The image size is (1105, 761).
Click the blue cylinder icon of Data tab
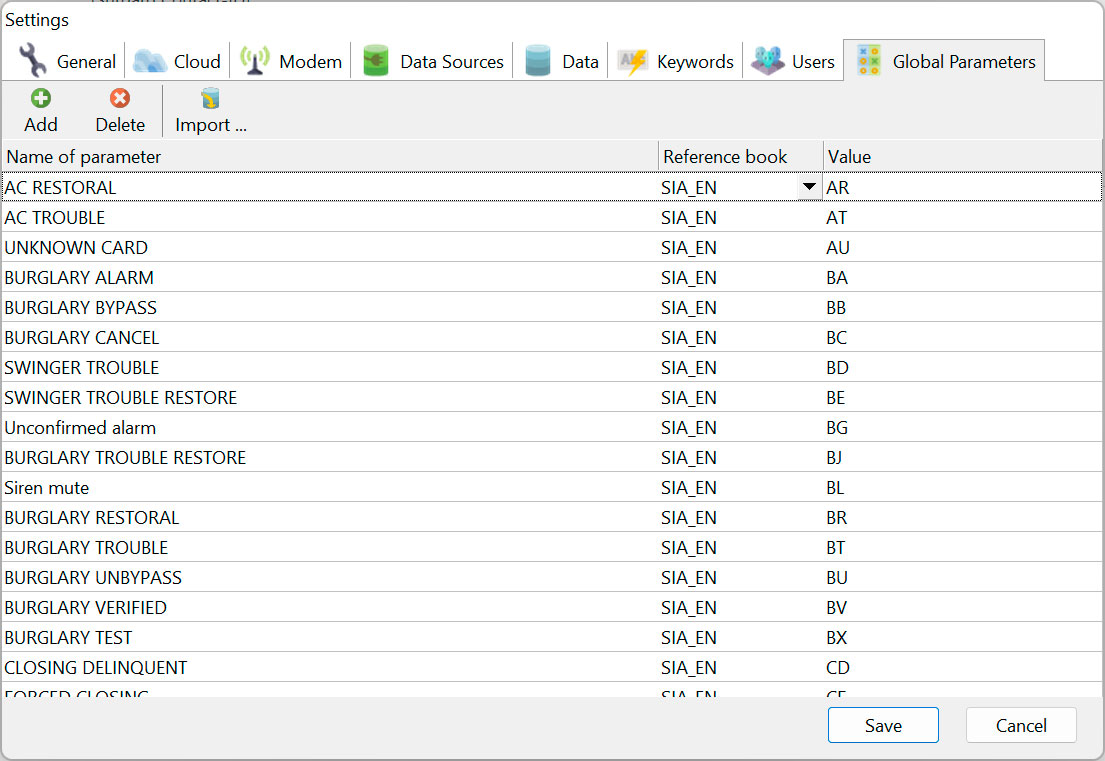tap(538, 61)
